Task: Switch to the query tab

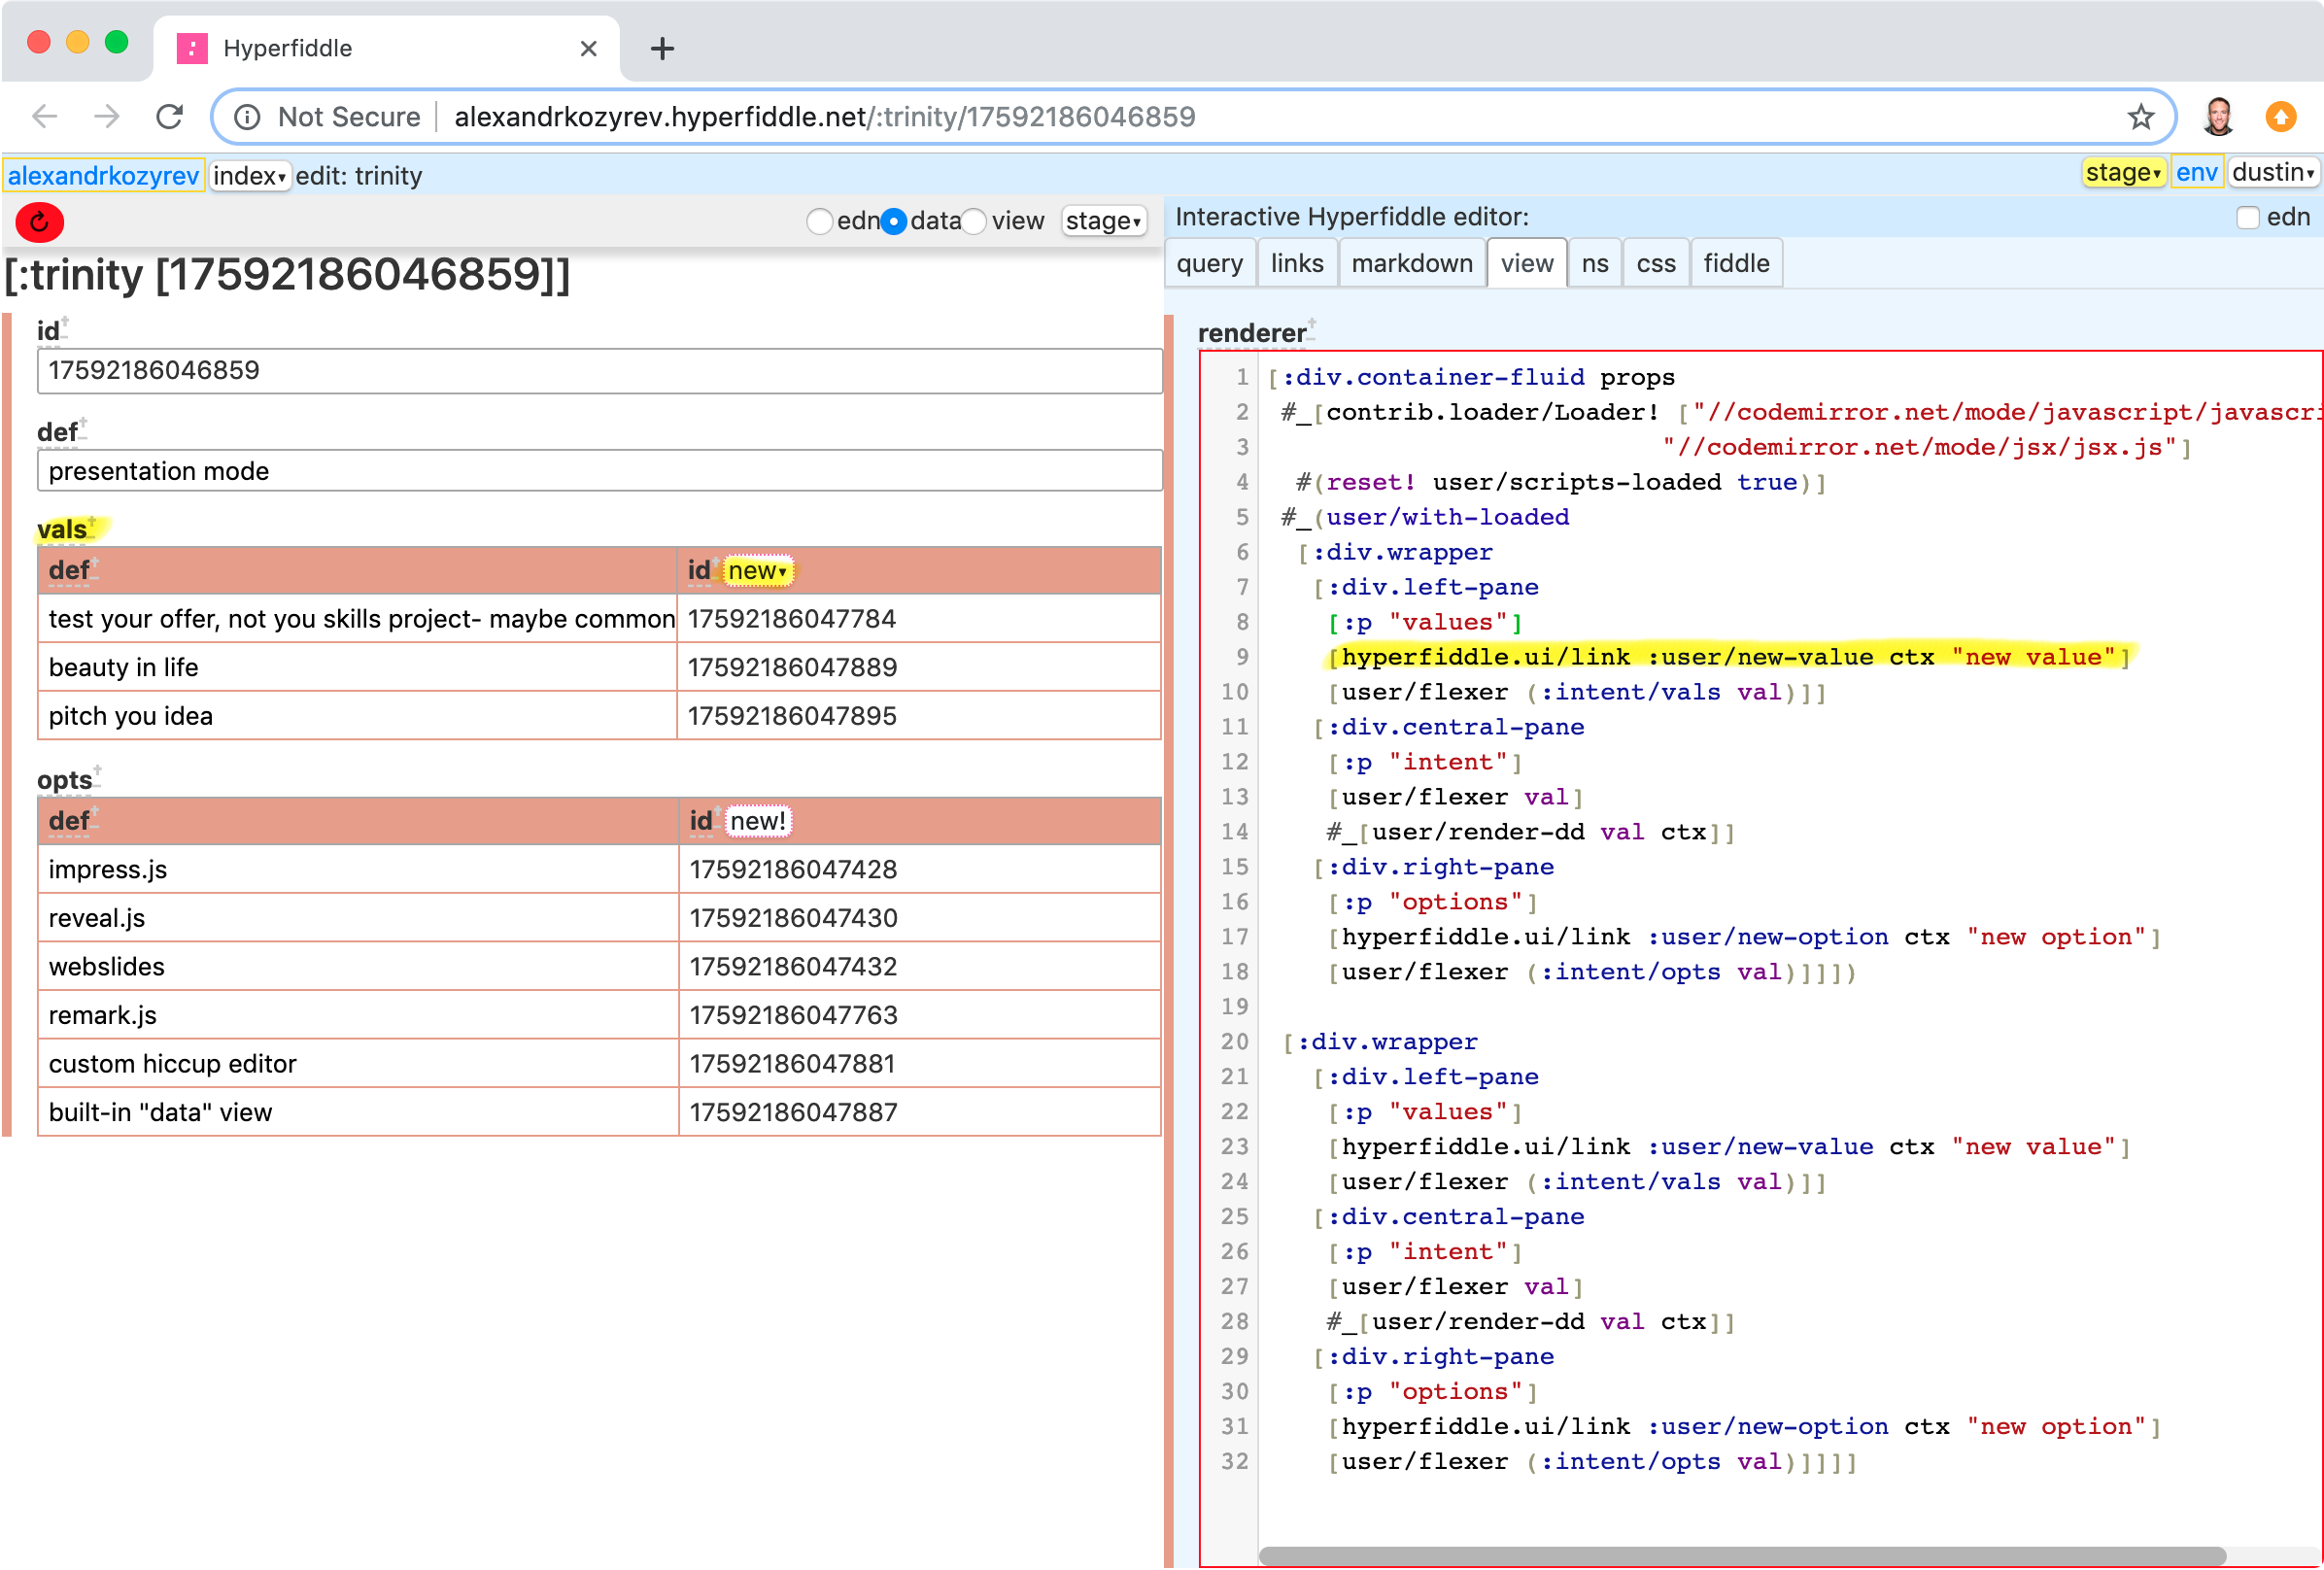Action: point(1209,263)
